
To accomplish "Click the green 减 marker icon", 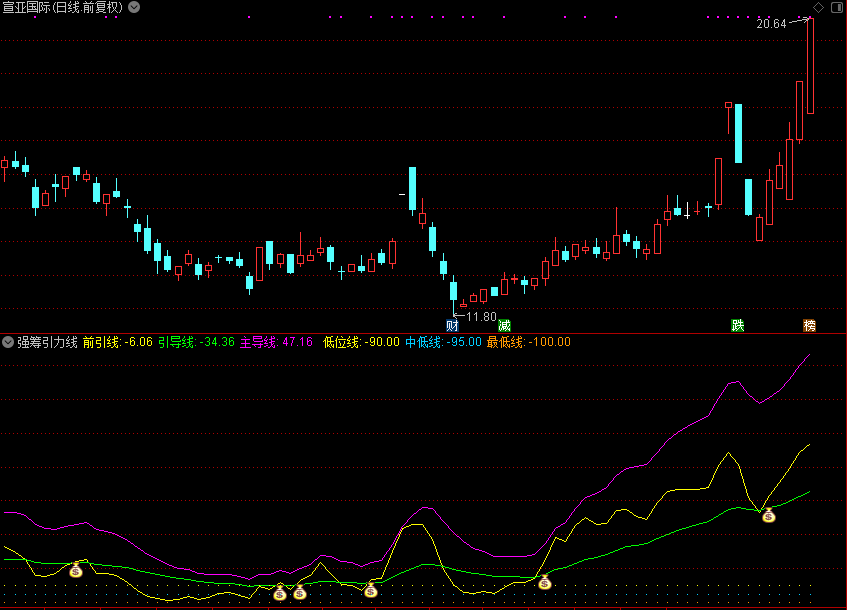I will [504, 325].
